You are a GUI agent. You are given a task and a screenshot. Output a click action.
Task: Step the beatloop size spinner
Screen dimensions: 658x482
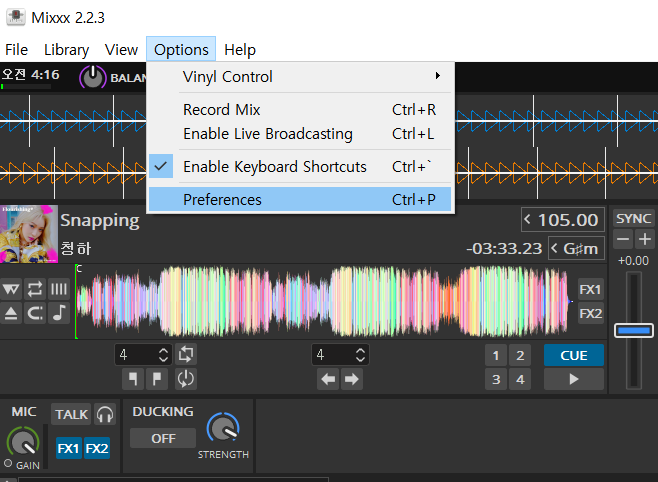coord(163,355)
